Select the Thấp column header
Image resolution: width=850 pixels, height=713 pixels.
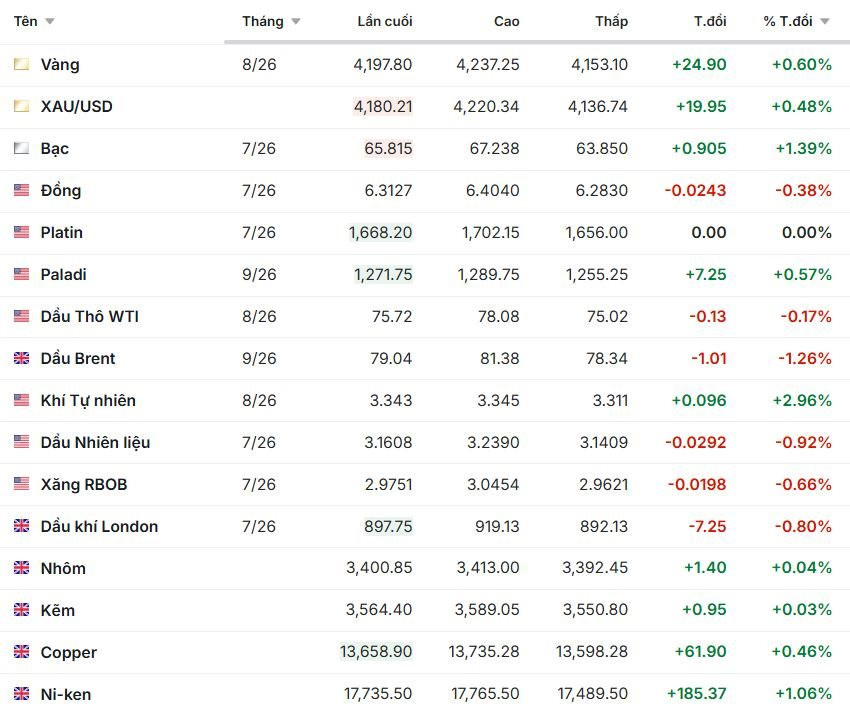611,22
